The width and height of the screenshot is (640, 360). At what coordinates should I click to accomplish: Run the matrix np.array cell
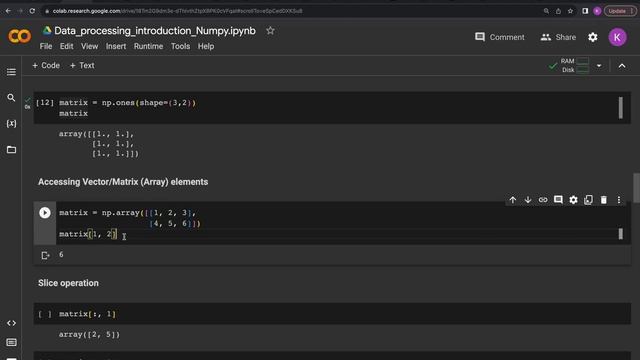click(x=45, y=213)
